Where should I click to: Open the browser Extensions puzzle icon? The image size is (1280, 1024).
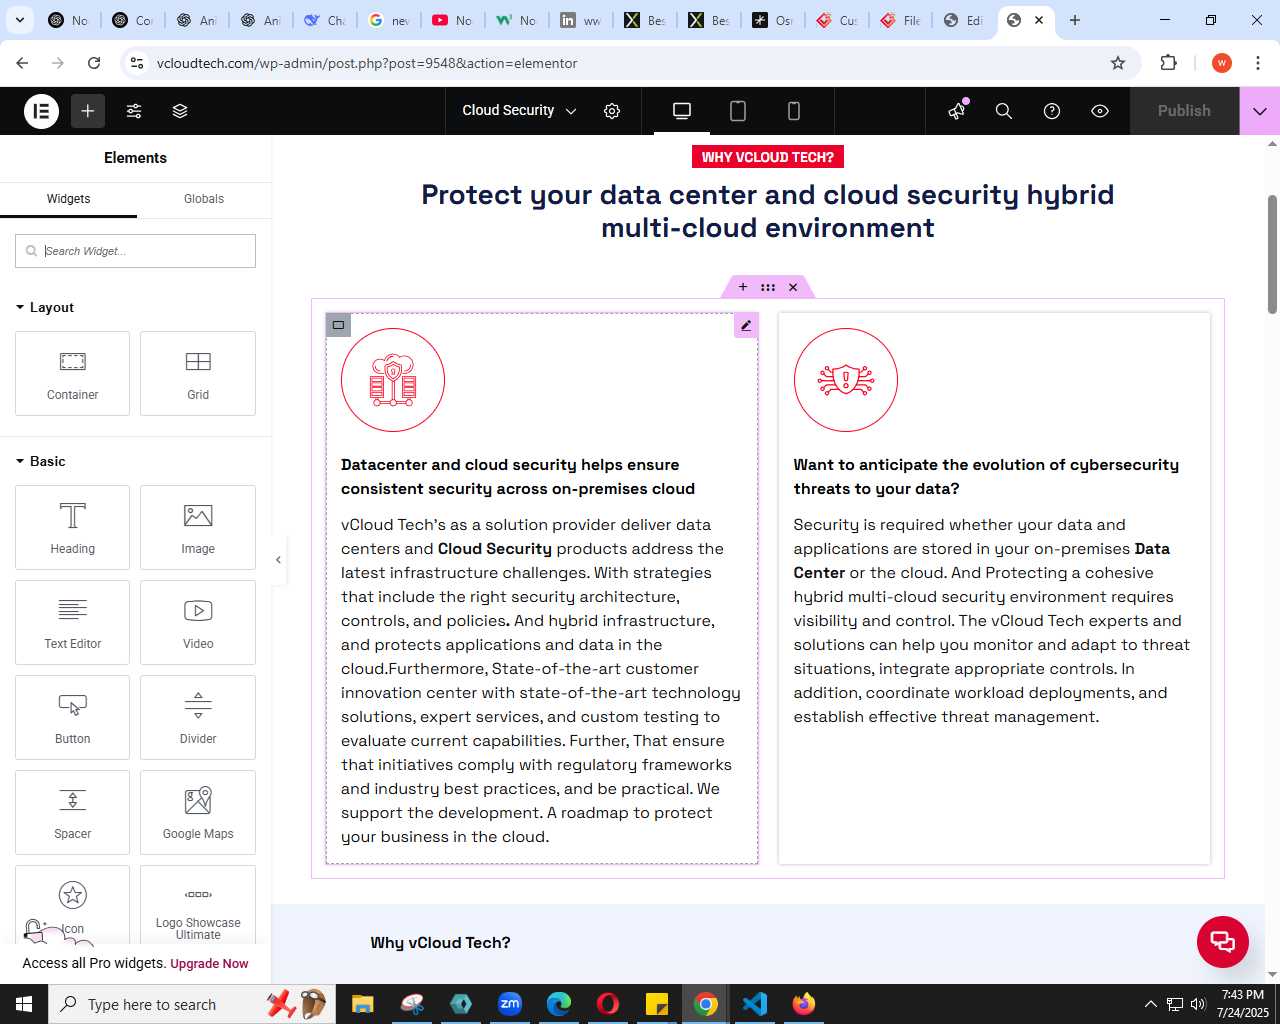[1168, 63]
